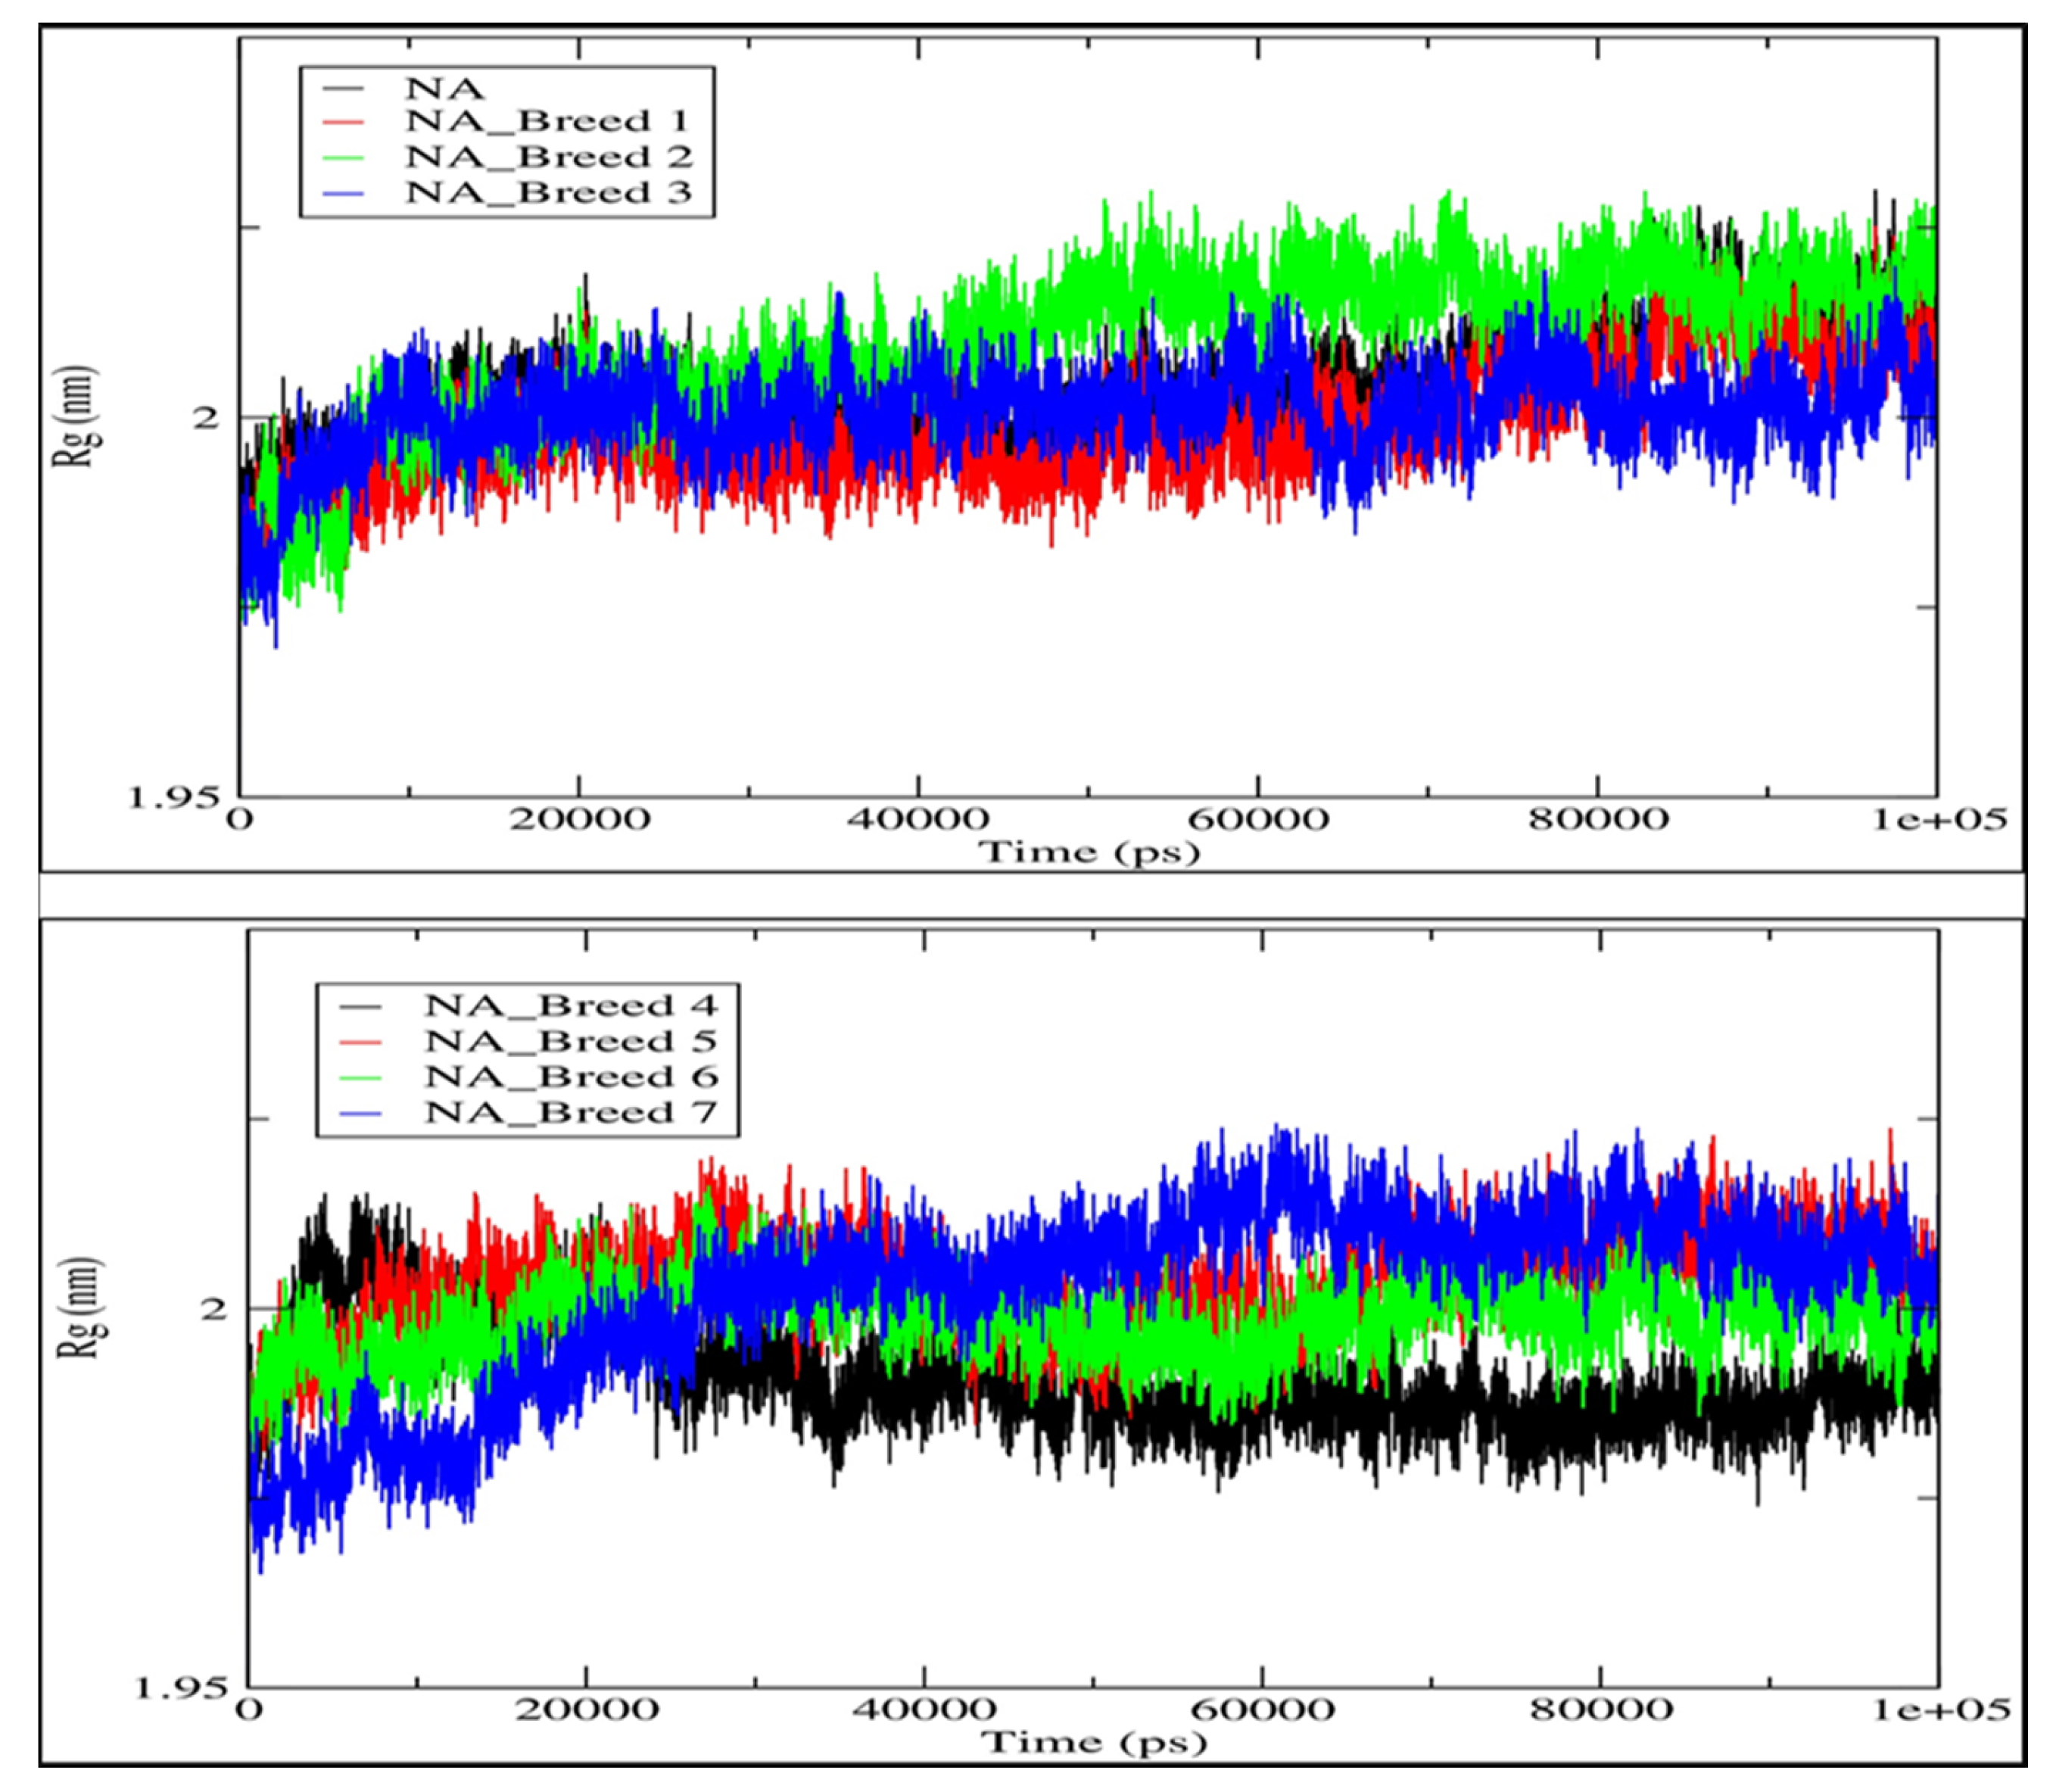
Task: Click the NA_Breed 3 legend entry
Action: point(548,192)
